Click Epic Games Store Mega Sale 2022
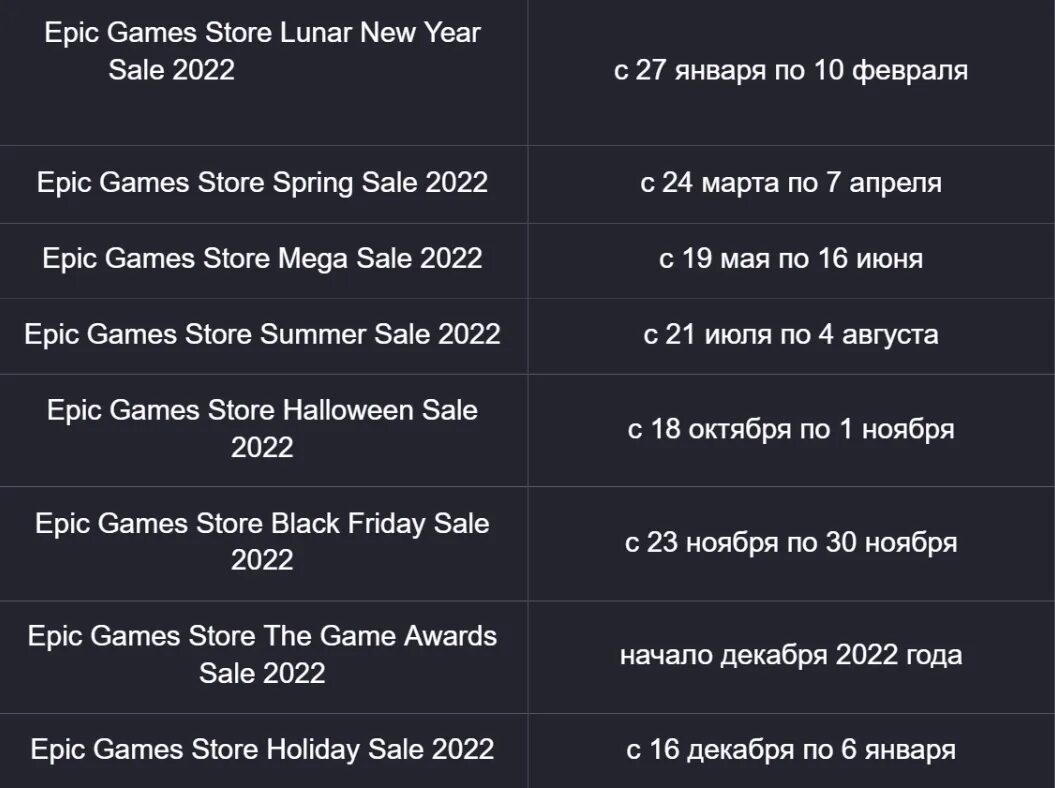Image resolution: width=1055 pixels, height=788 pixels. coord(262,258)
